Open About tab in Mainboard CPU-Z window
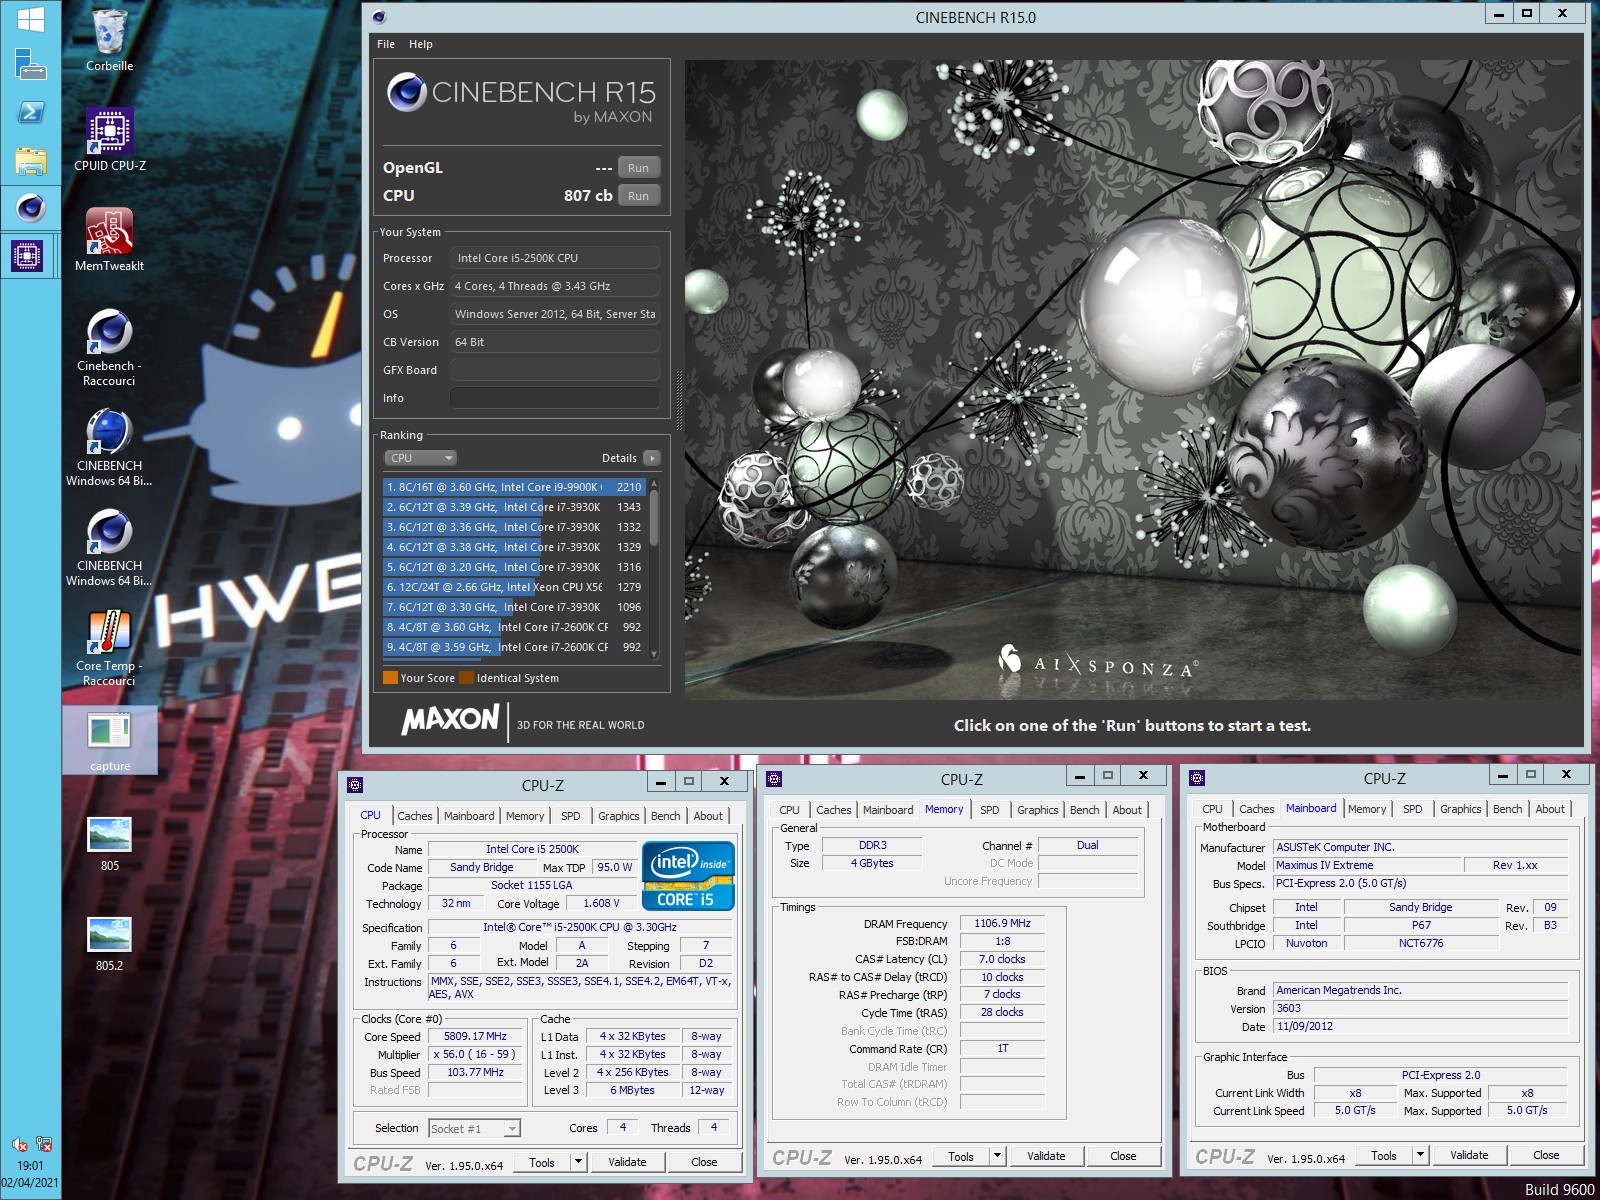The width and height of the screenshot is (1600, 1200). (x=1550, y=809)
